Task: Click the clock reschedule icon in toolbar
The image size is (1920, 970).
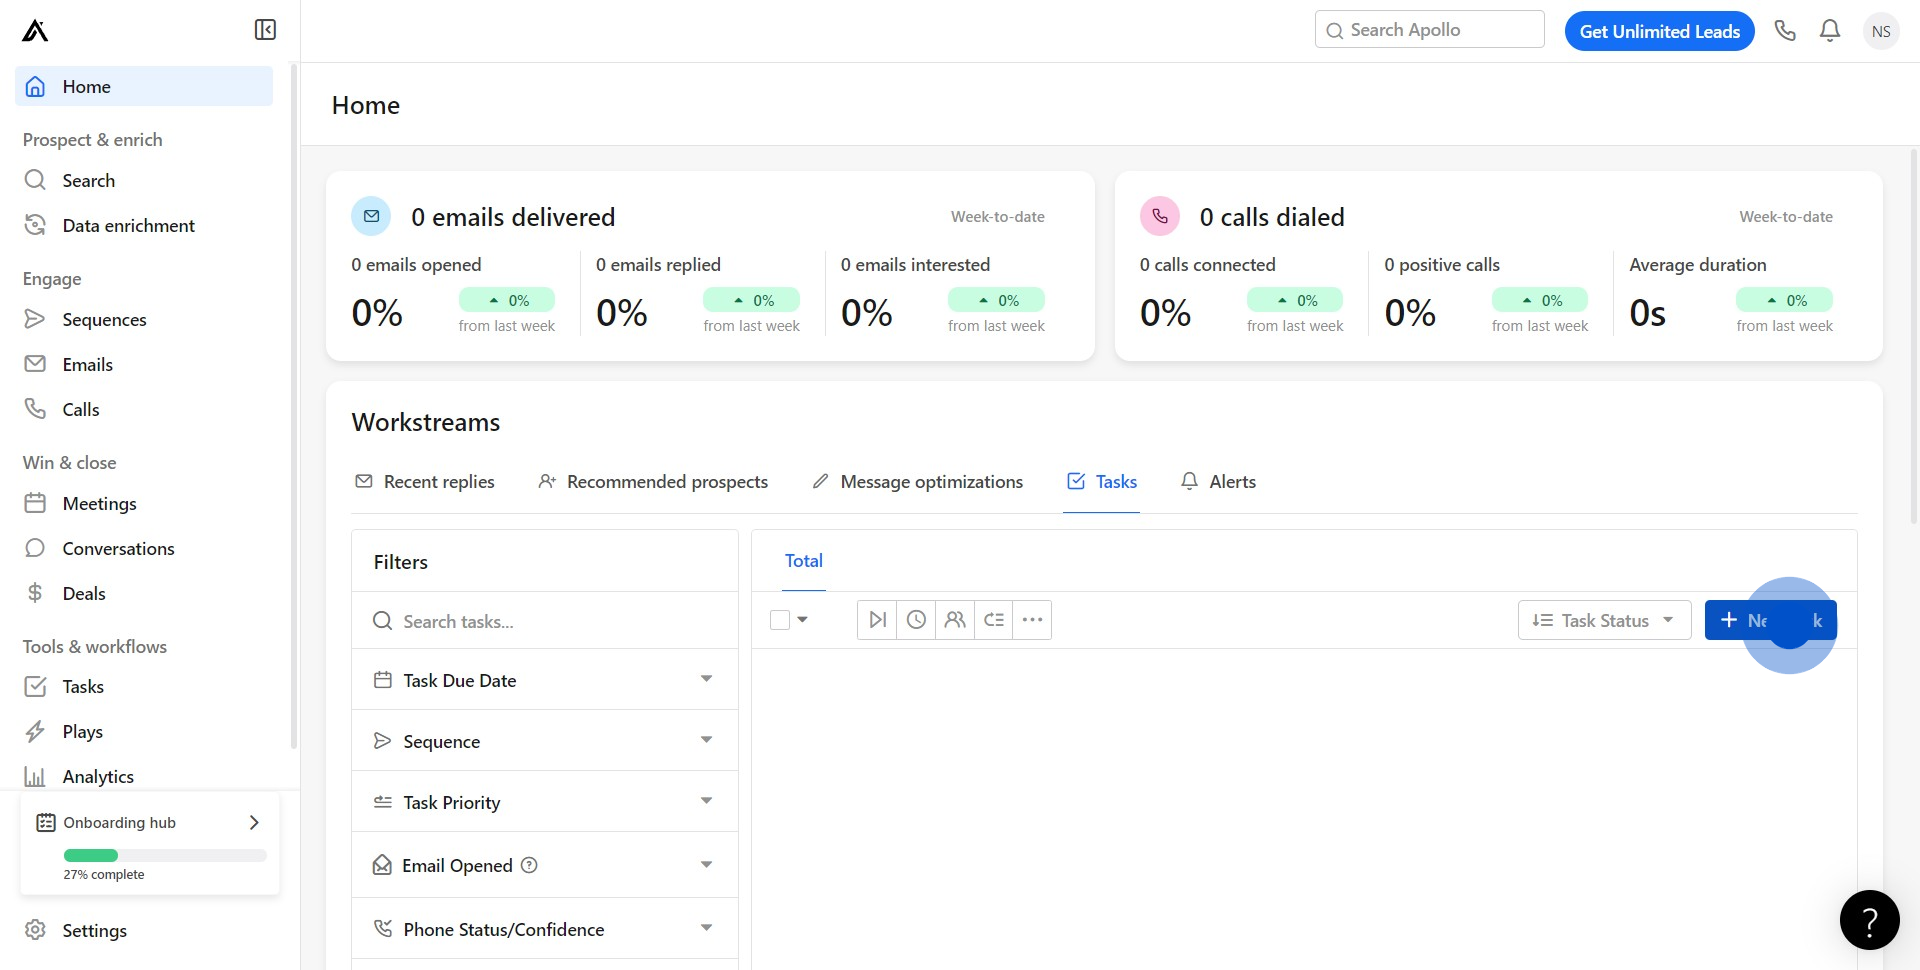Action: pyautogui.click(x=916, y=620)
